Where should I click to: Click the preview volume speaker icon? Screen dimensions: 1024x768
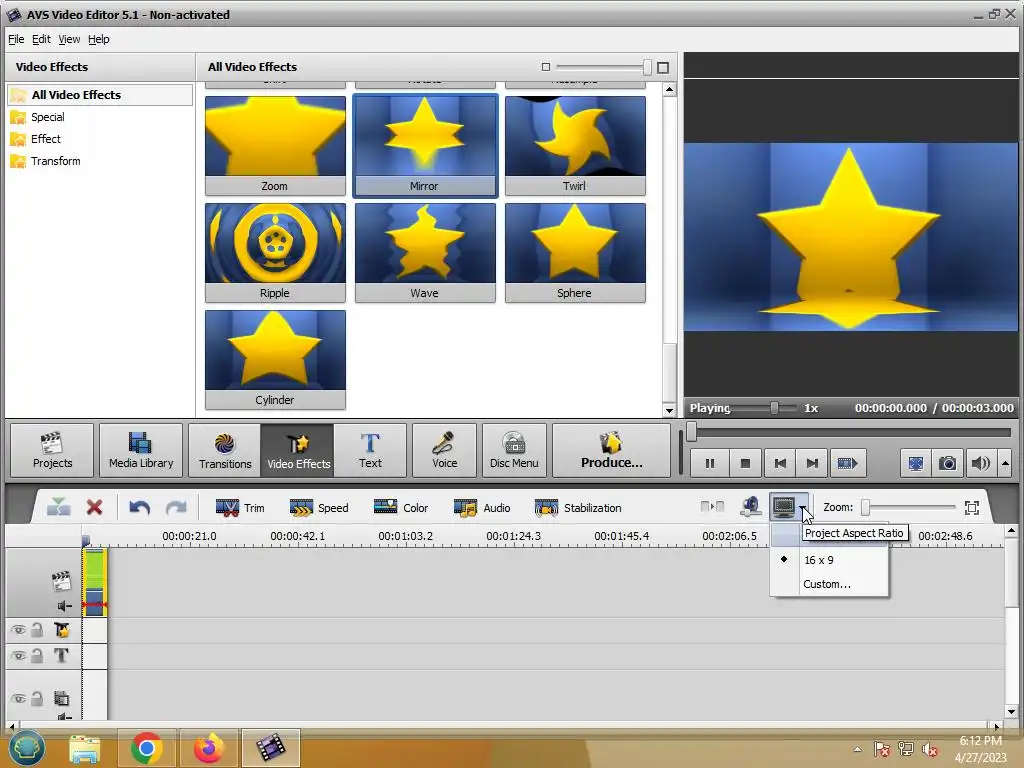pyautogui.click(x=980, y=463)
